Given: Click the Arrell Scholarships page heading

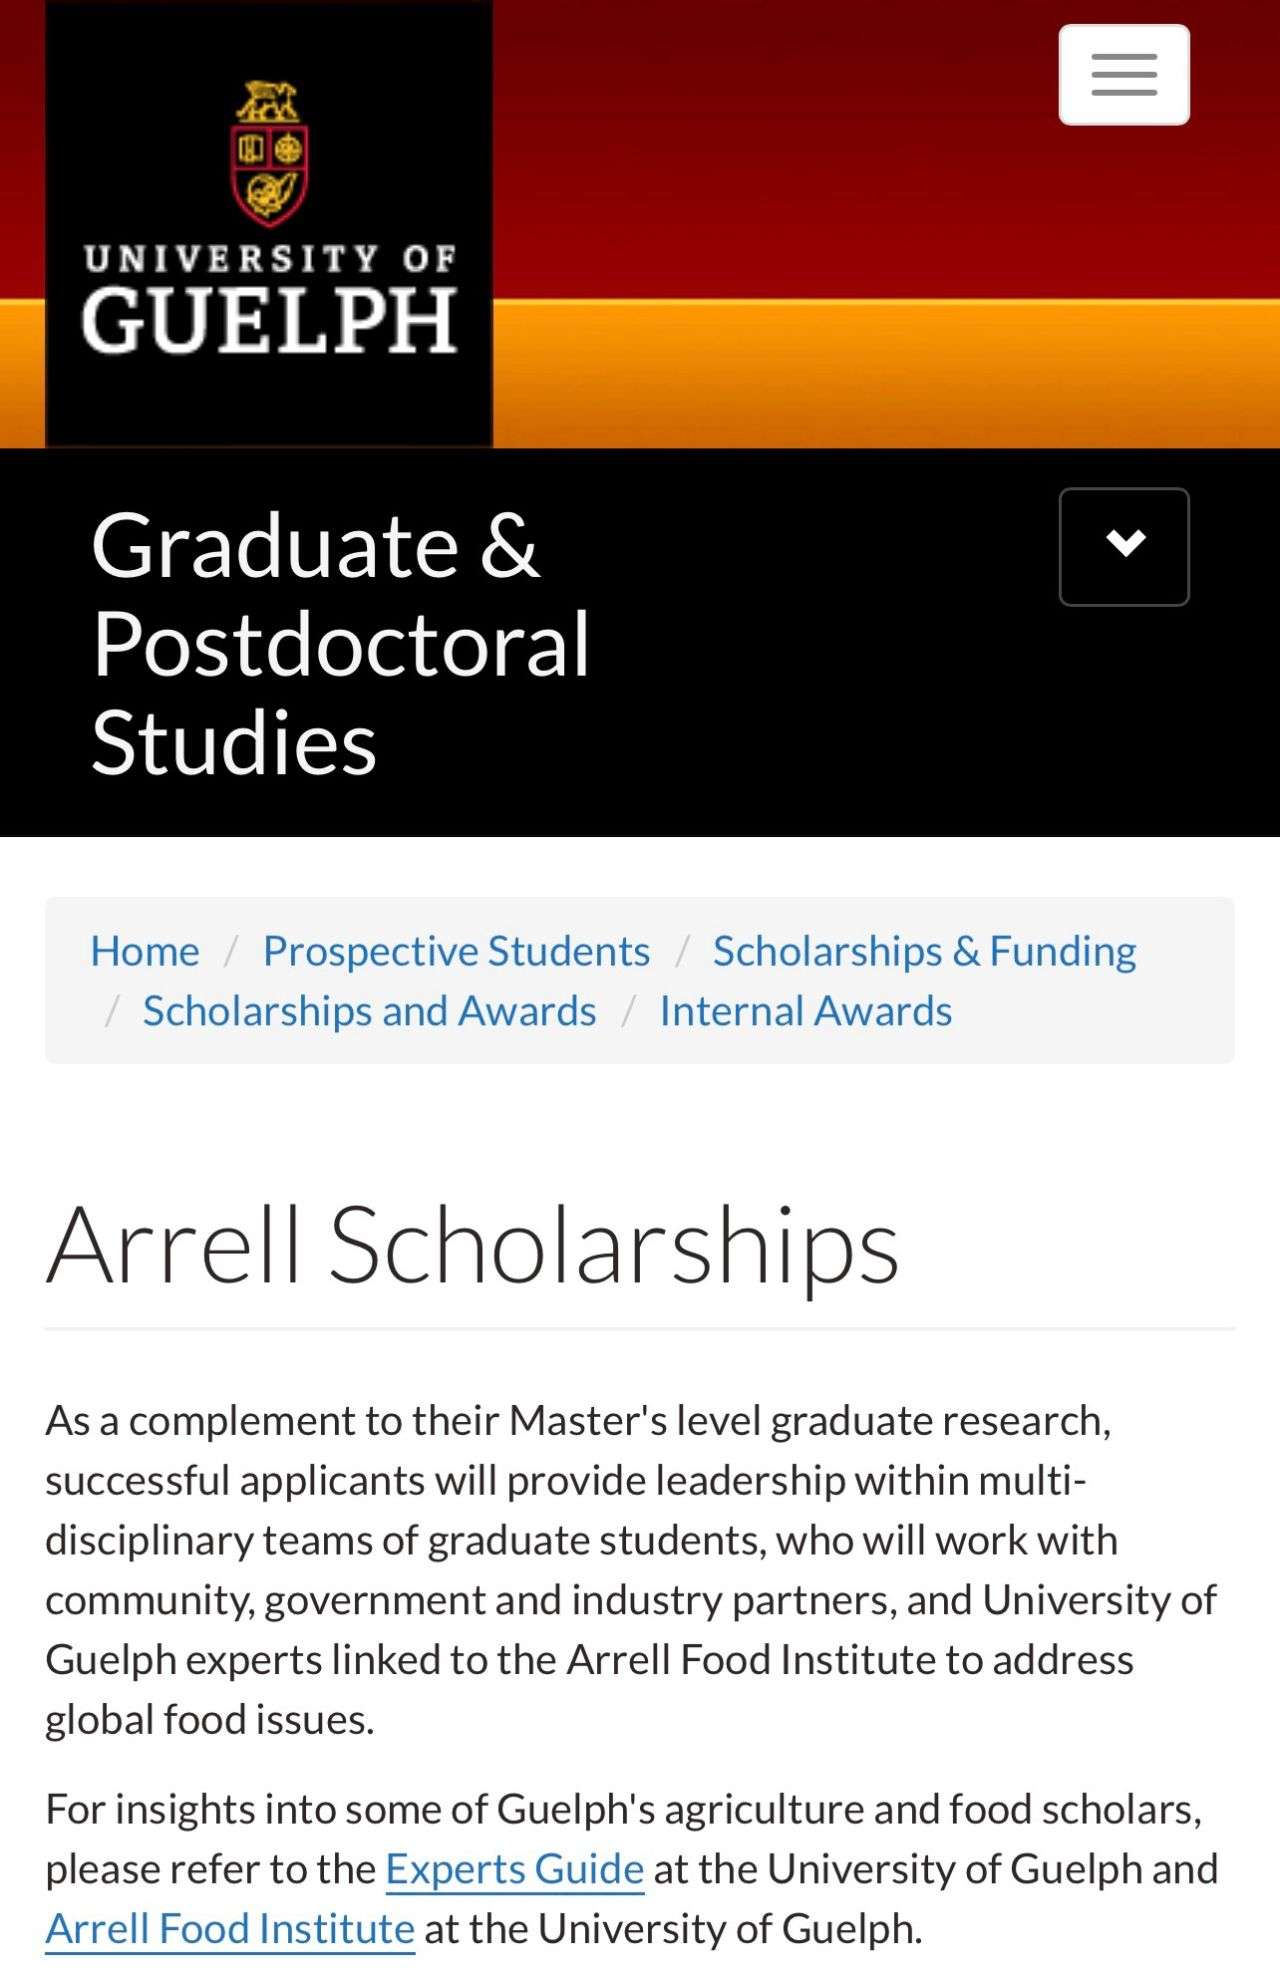Looking at the screenshot, I should tap(472, 1245).
